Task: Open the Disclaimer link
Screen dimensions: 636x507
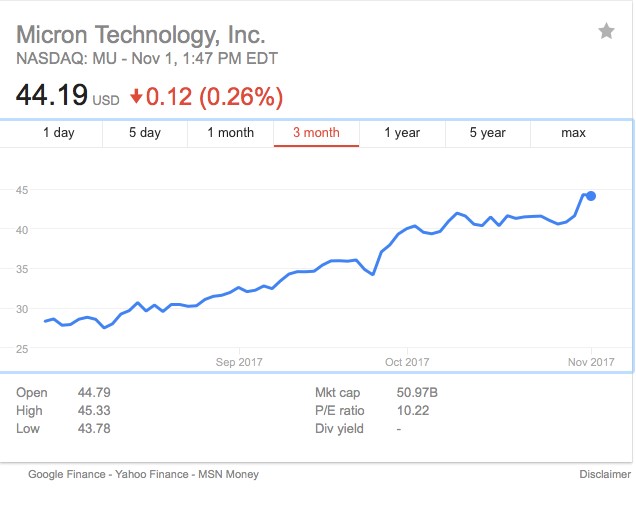Action: (604, 474)
